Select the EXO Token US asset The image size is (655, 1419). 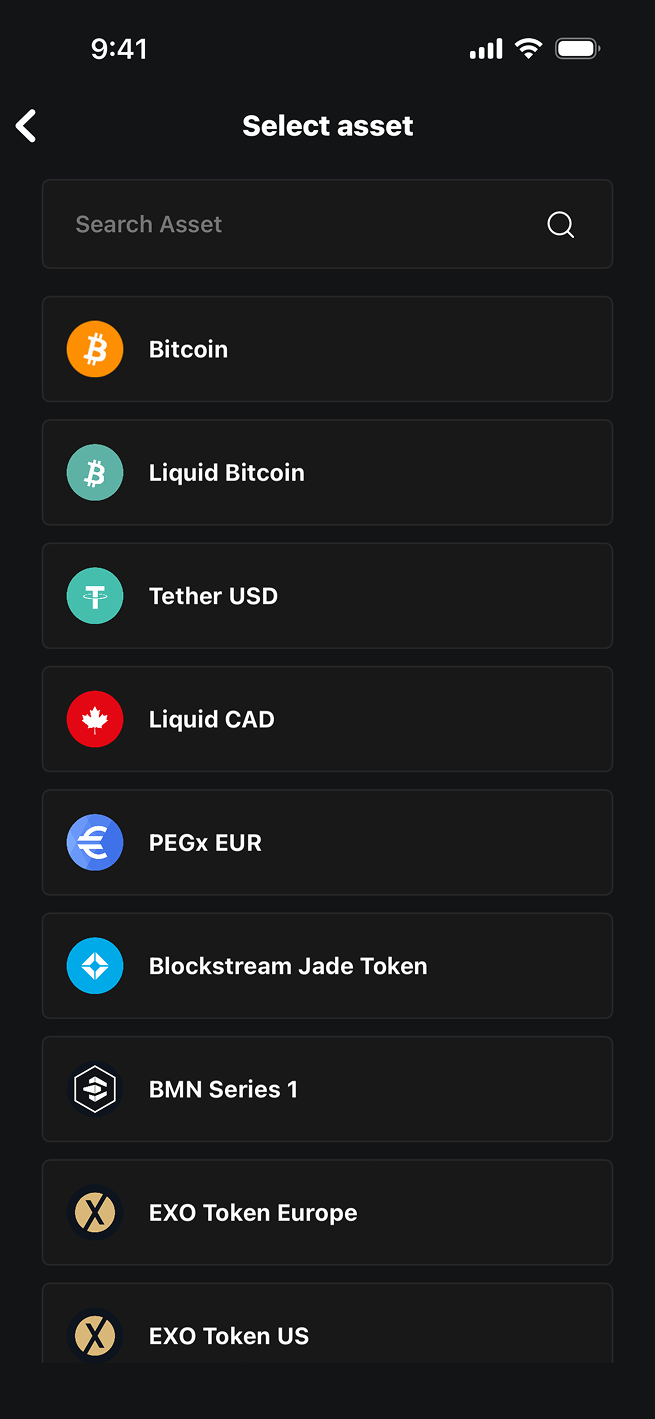coord(328,1335)
